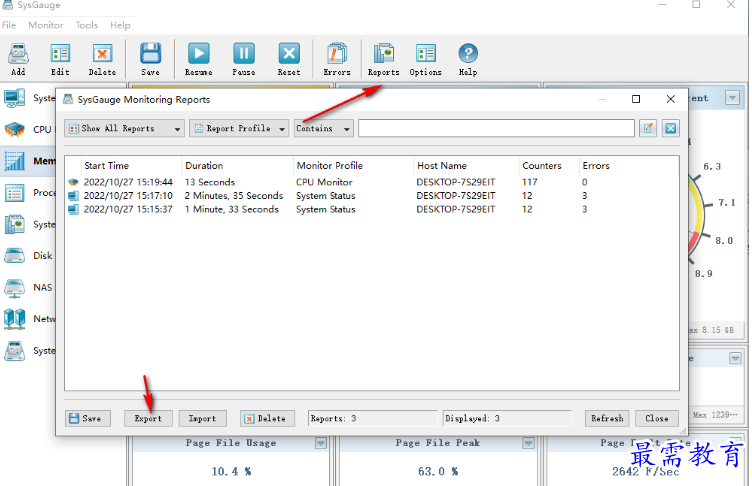Select the report started 2022/10/27 15:15:37

tap(128, 209)
